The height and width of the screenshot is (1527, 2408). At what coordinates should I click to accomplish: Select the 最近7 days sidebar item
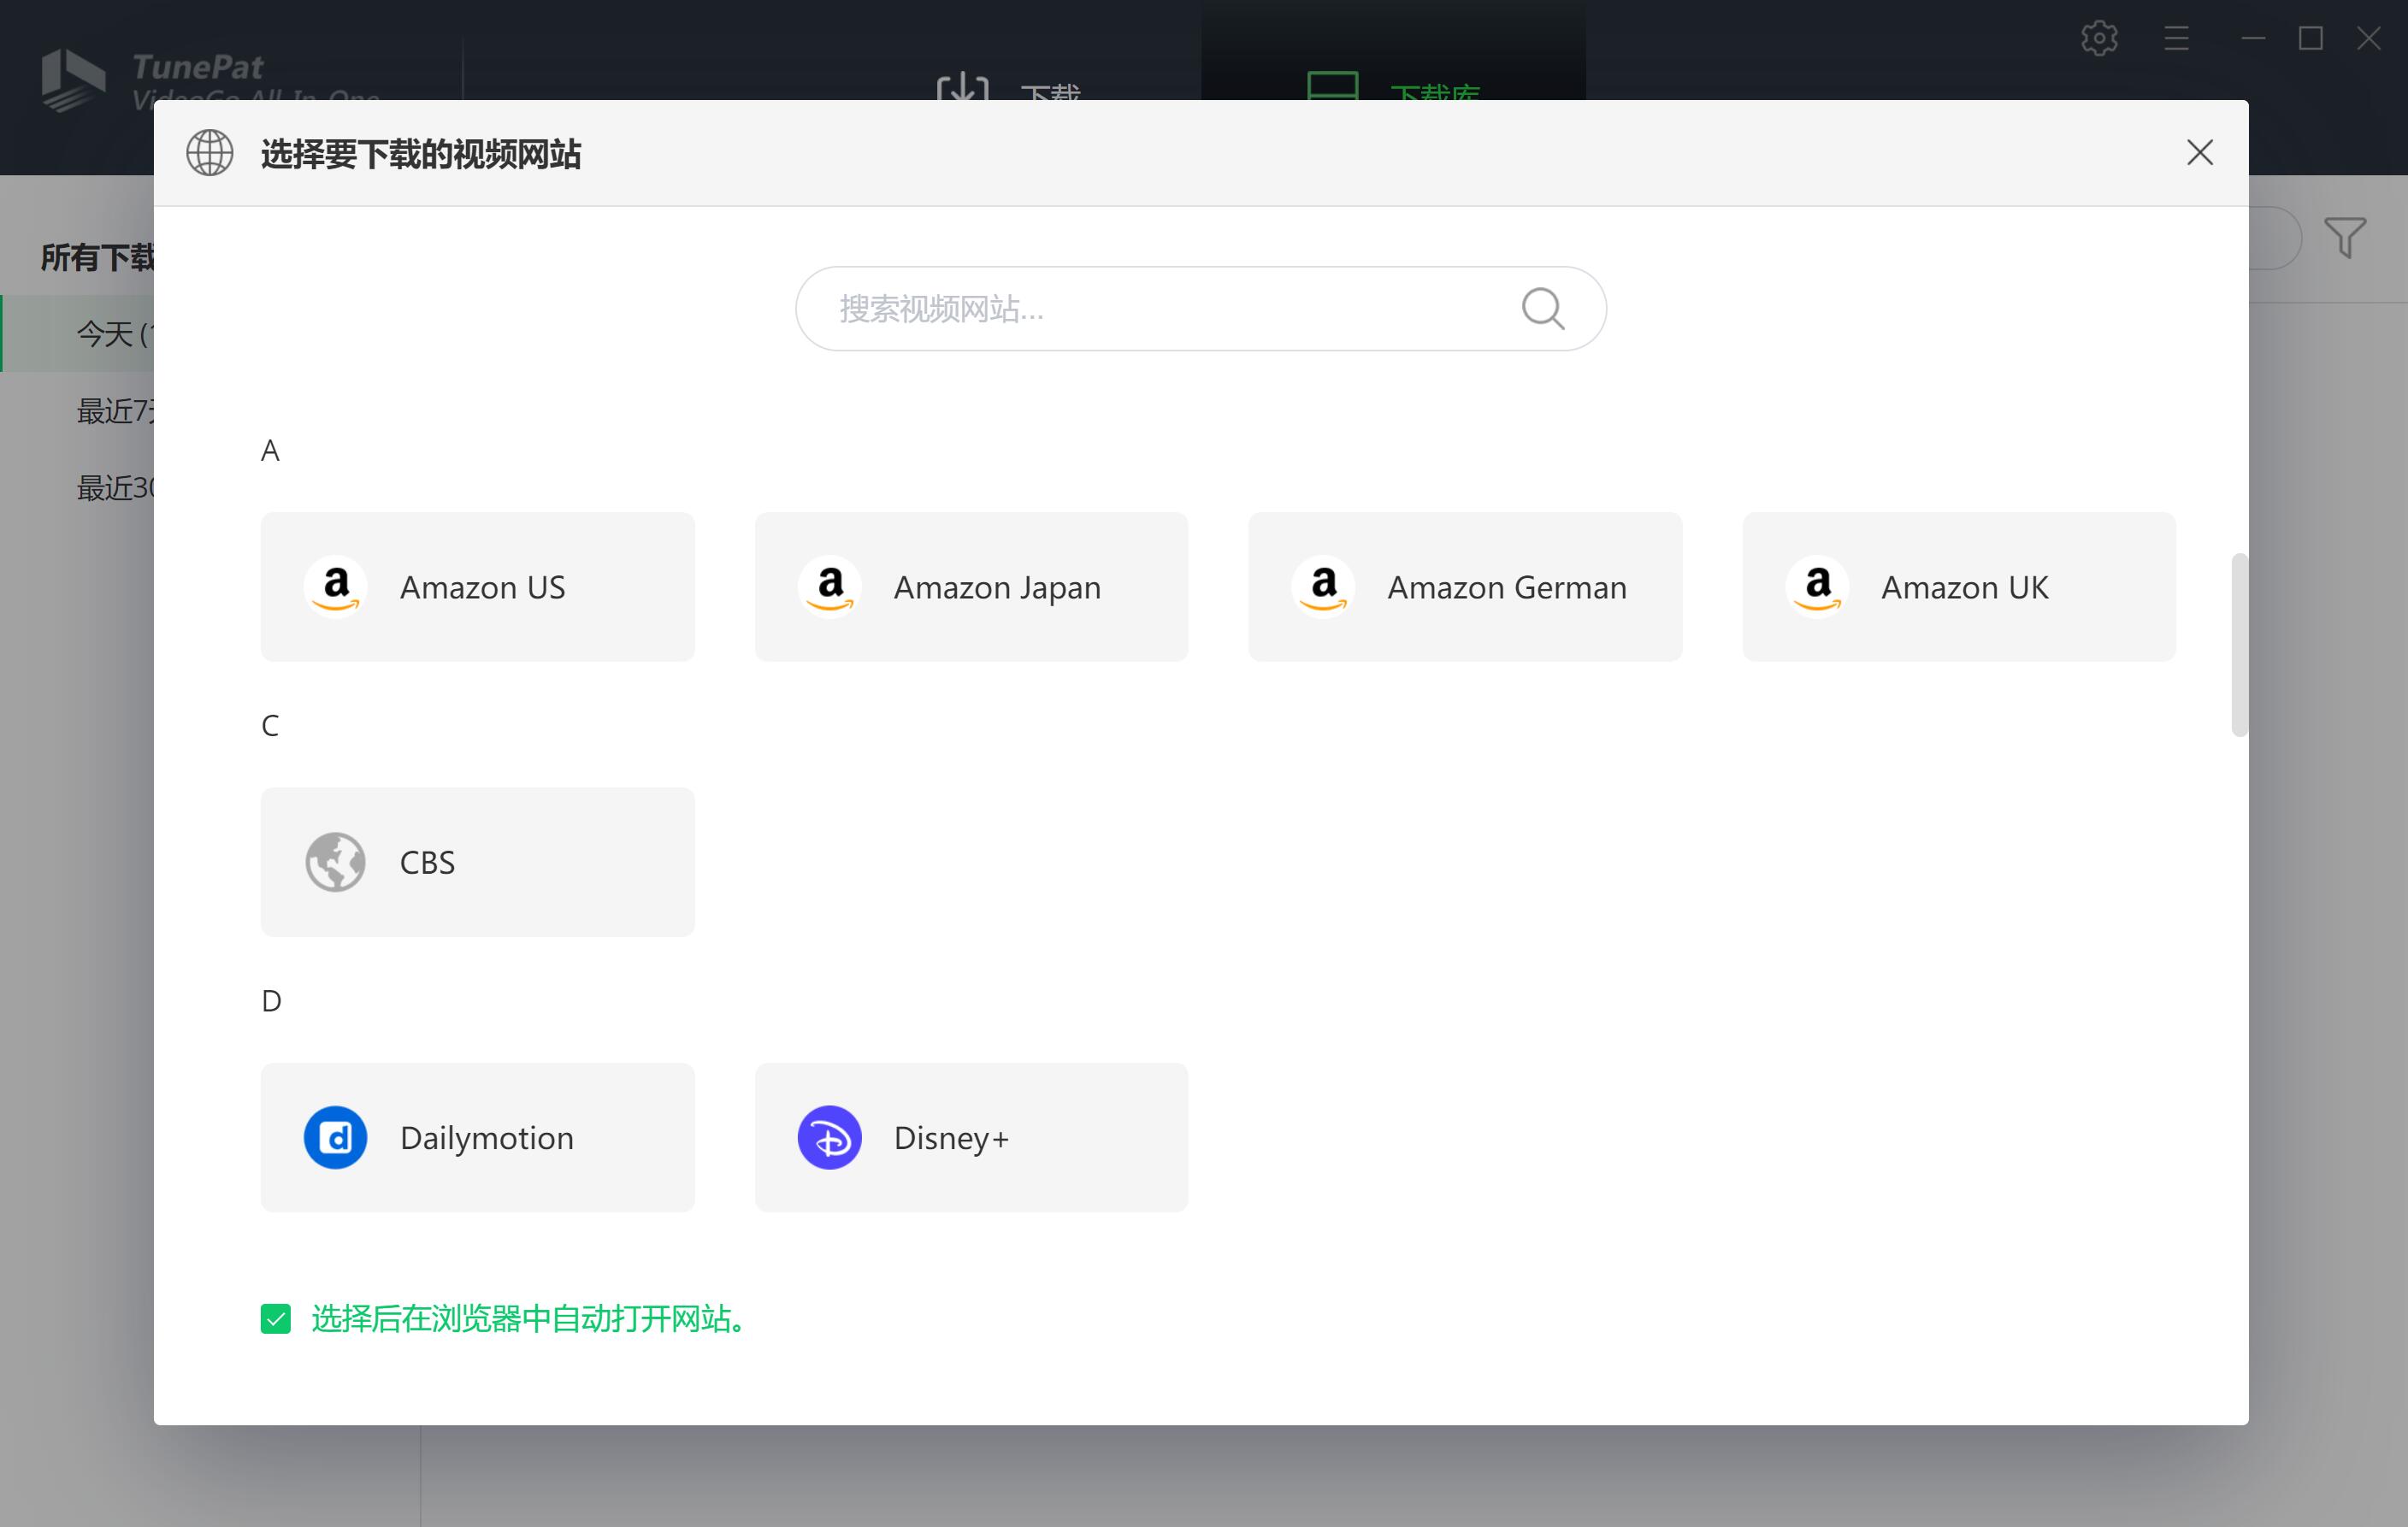click(x=78, y=411)
